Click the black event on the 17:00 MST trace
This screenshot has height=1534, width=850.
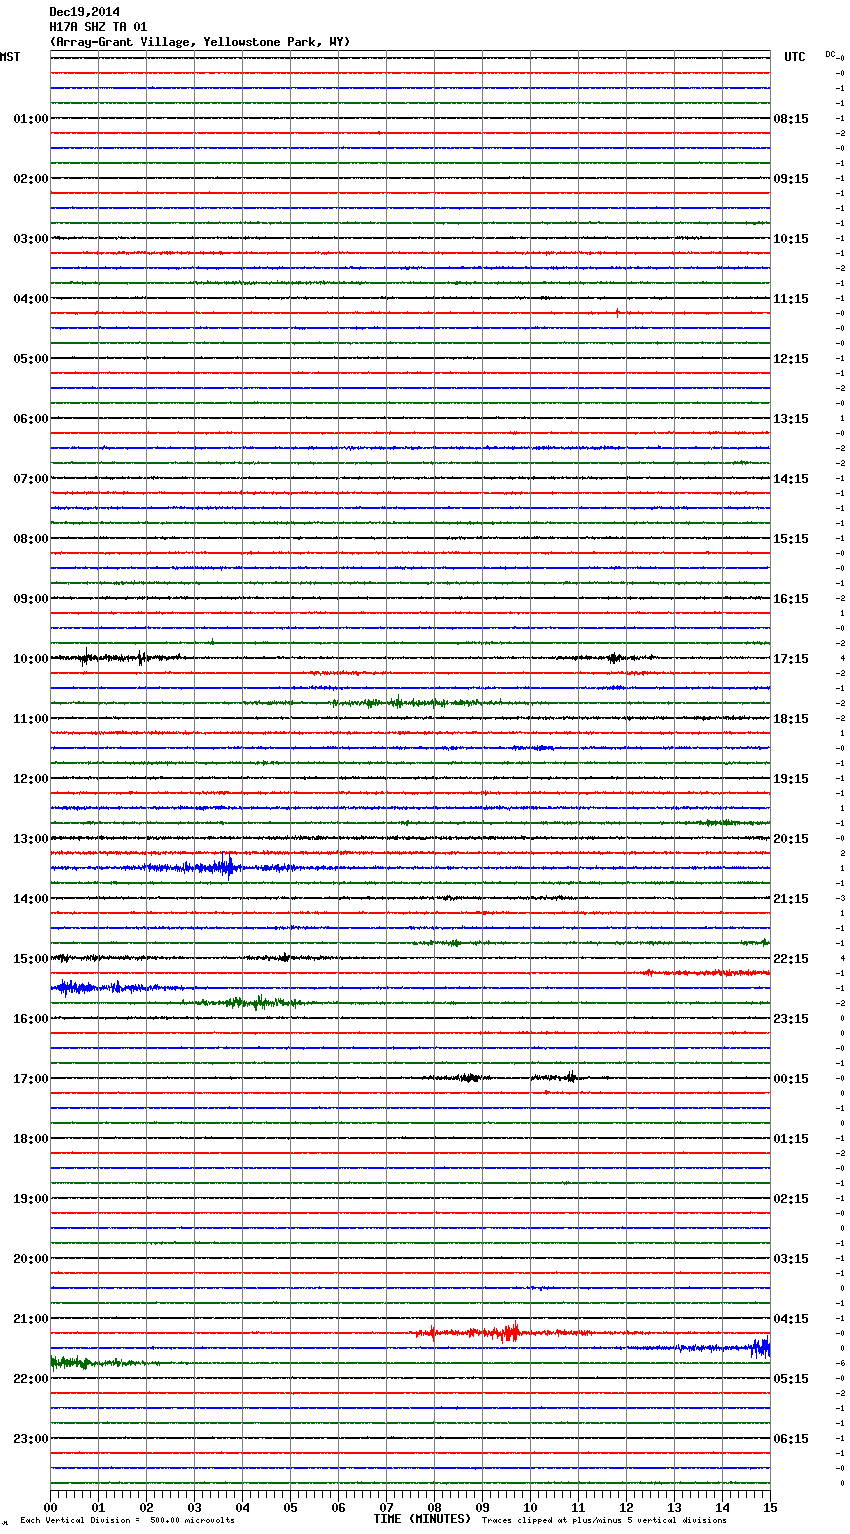point(505,1077)
